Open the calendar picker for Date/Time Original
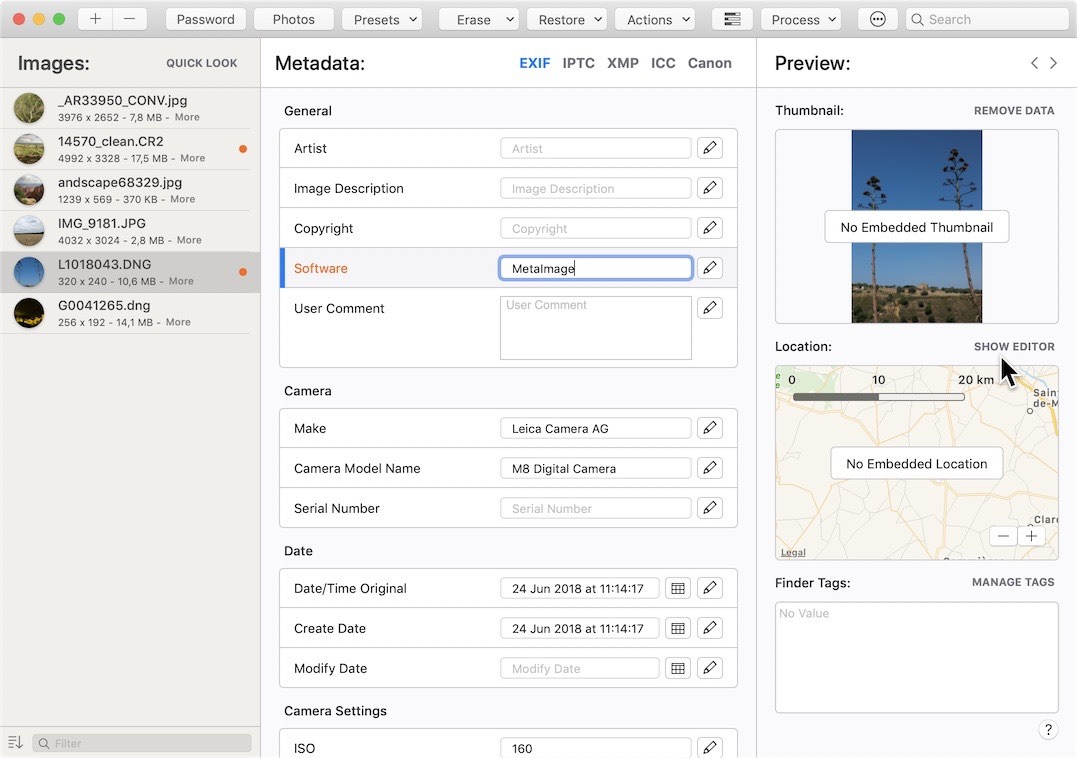Image resolution: width=1077 pixels, height=758 pixels. pyautogui.click(x=677, y=588)
